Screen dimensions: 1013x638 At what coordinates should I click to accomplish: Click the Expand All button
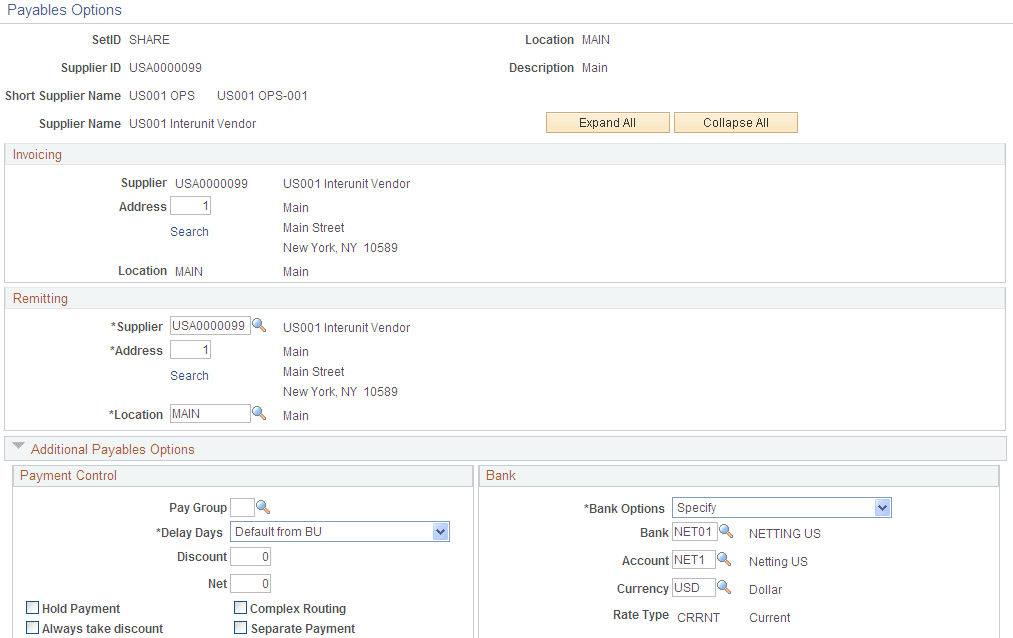point(607,122)
